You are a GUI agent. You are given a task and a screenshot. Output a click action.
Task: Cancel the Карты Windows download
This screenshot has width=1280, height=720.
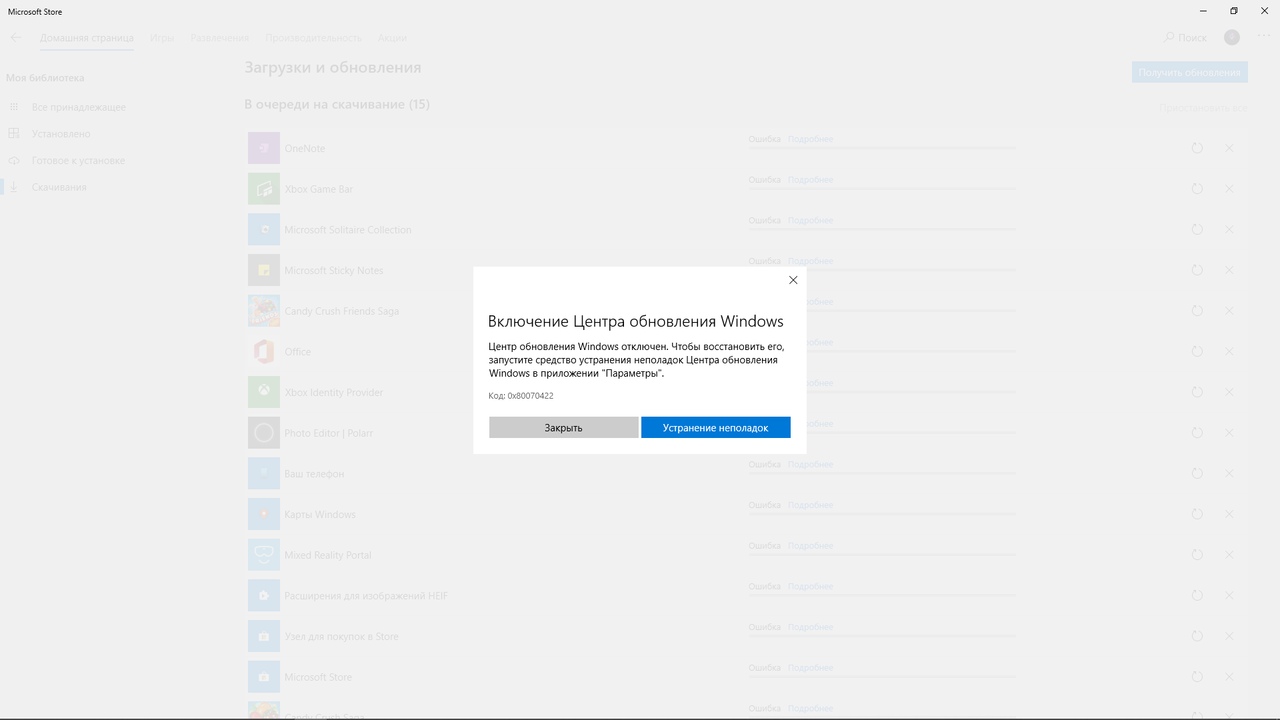[1230, 514]
